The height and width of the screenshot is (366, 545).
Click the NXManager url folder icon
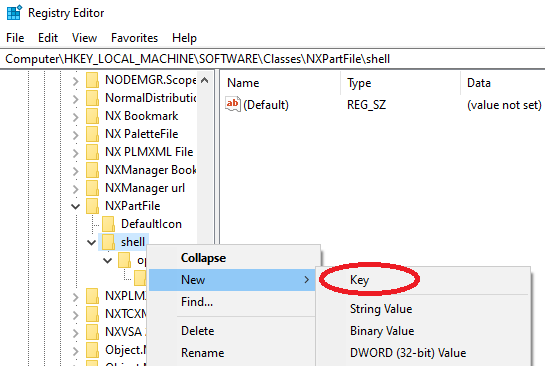click(92, 188)
